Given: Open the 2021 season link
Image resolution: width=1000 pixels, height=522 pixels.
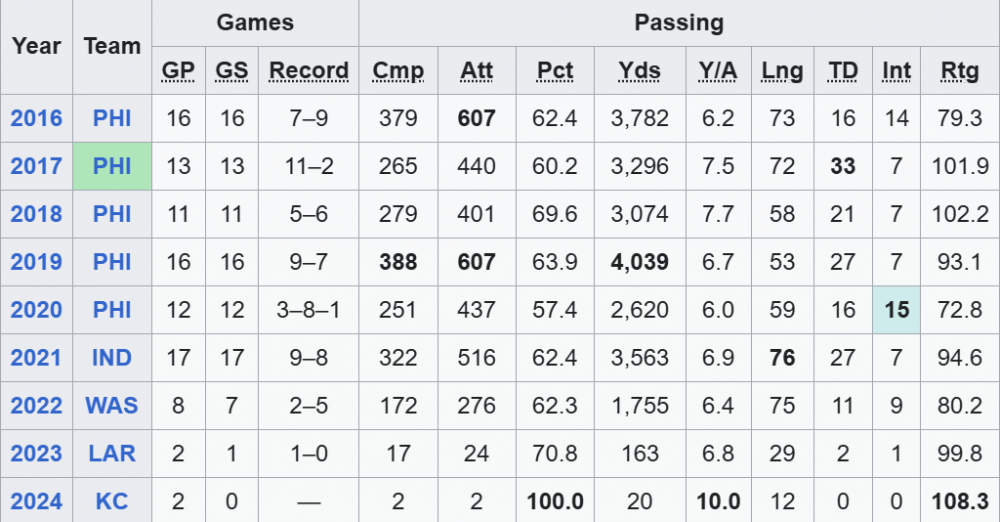Looking at the screenshot, I should 36,358.
